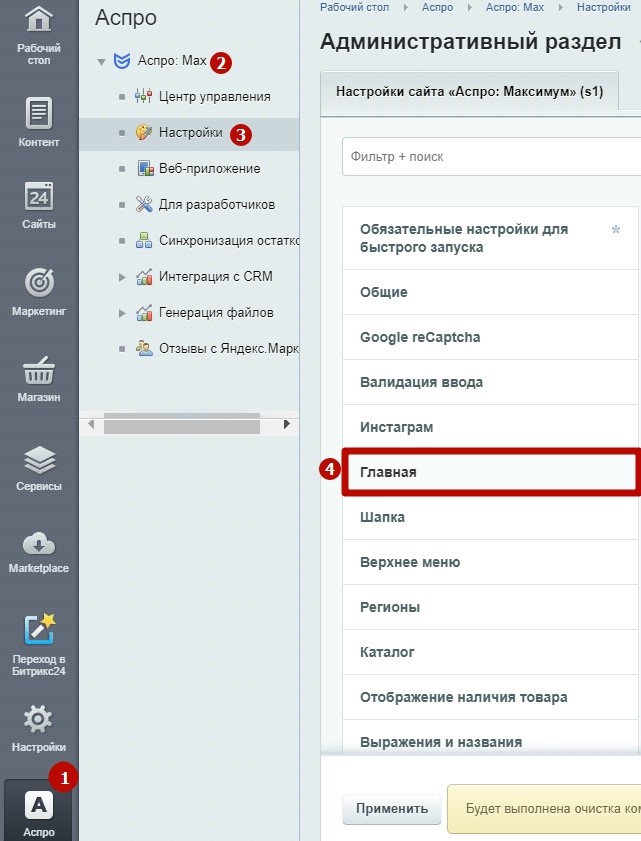
Task: Click the Применить button
Action: point(392,809)
